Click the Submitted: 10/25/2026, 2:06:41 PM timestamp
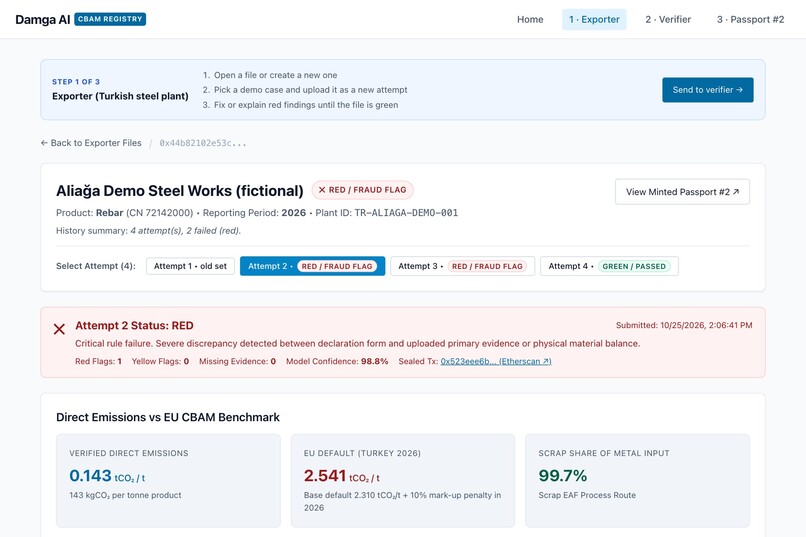This screenshot has width=806, height=537. [x=684, y=325]
